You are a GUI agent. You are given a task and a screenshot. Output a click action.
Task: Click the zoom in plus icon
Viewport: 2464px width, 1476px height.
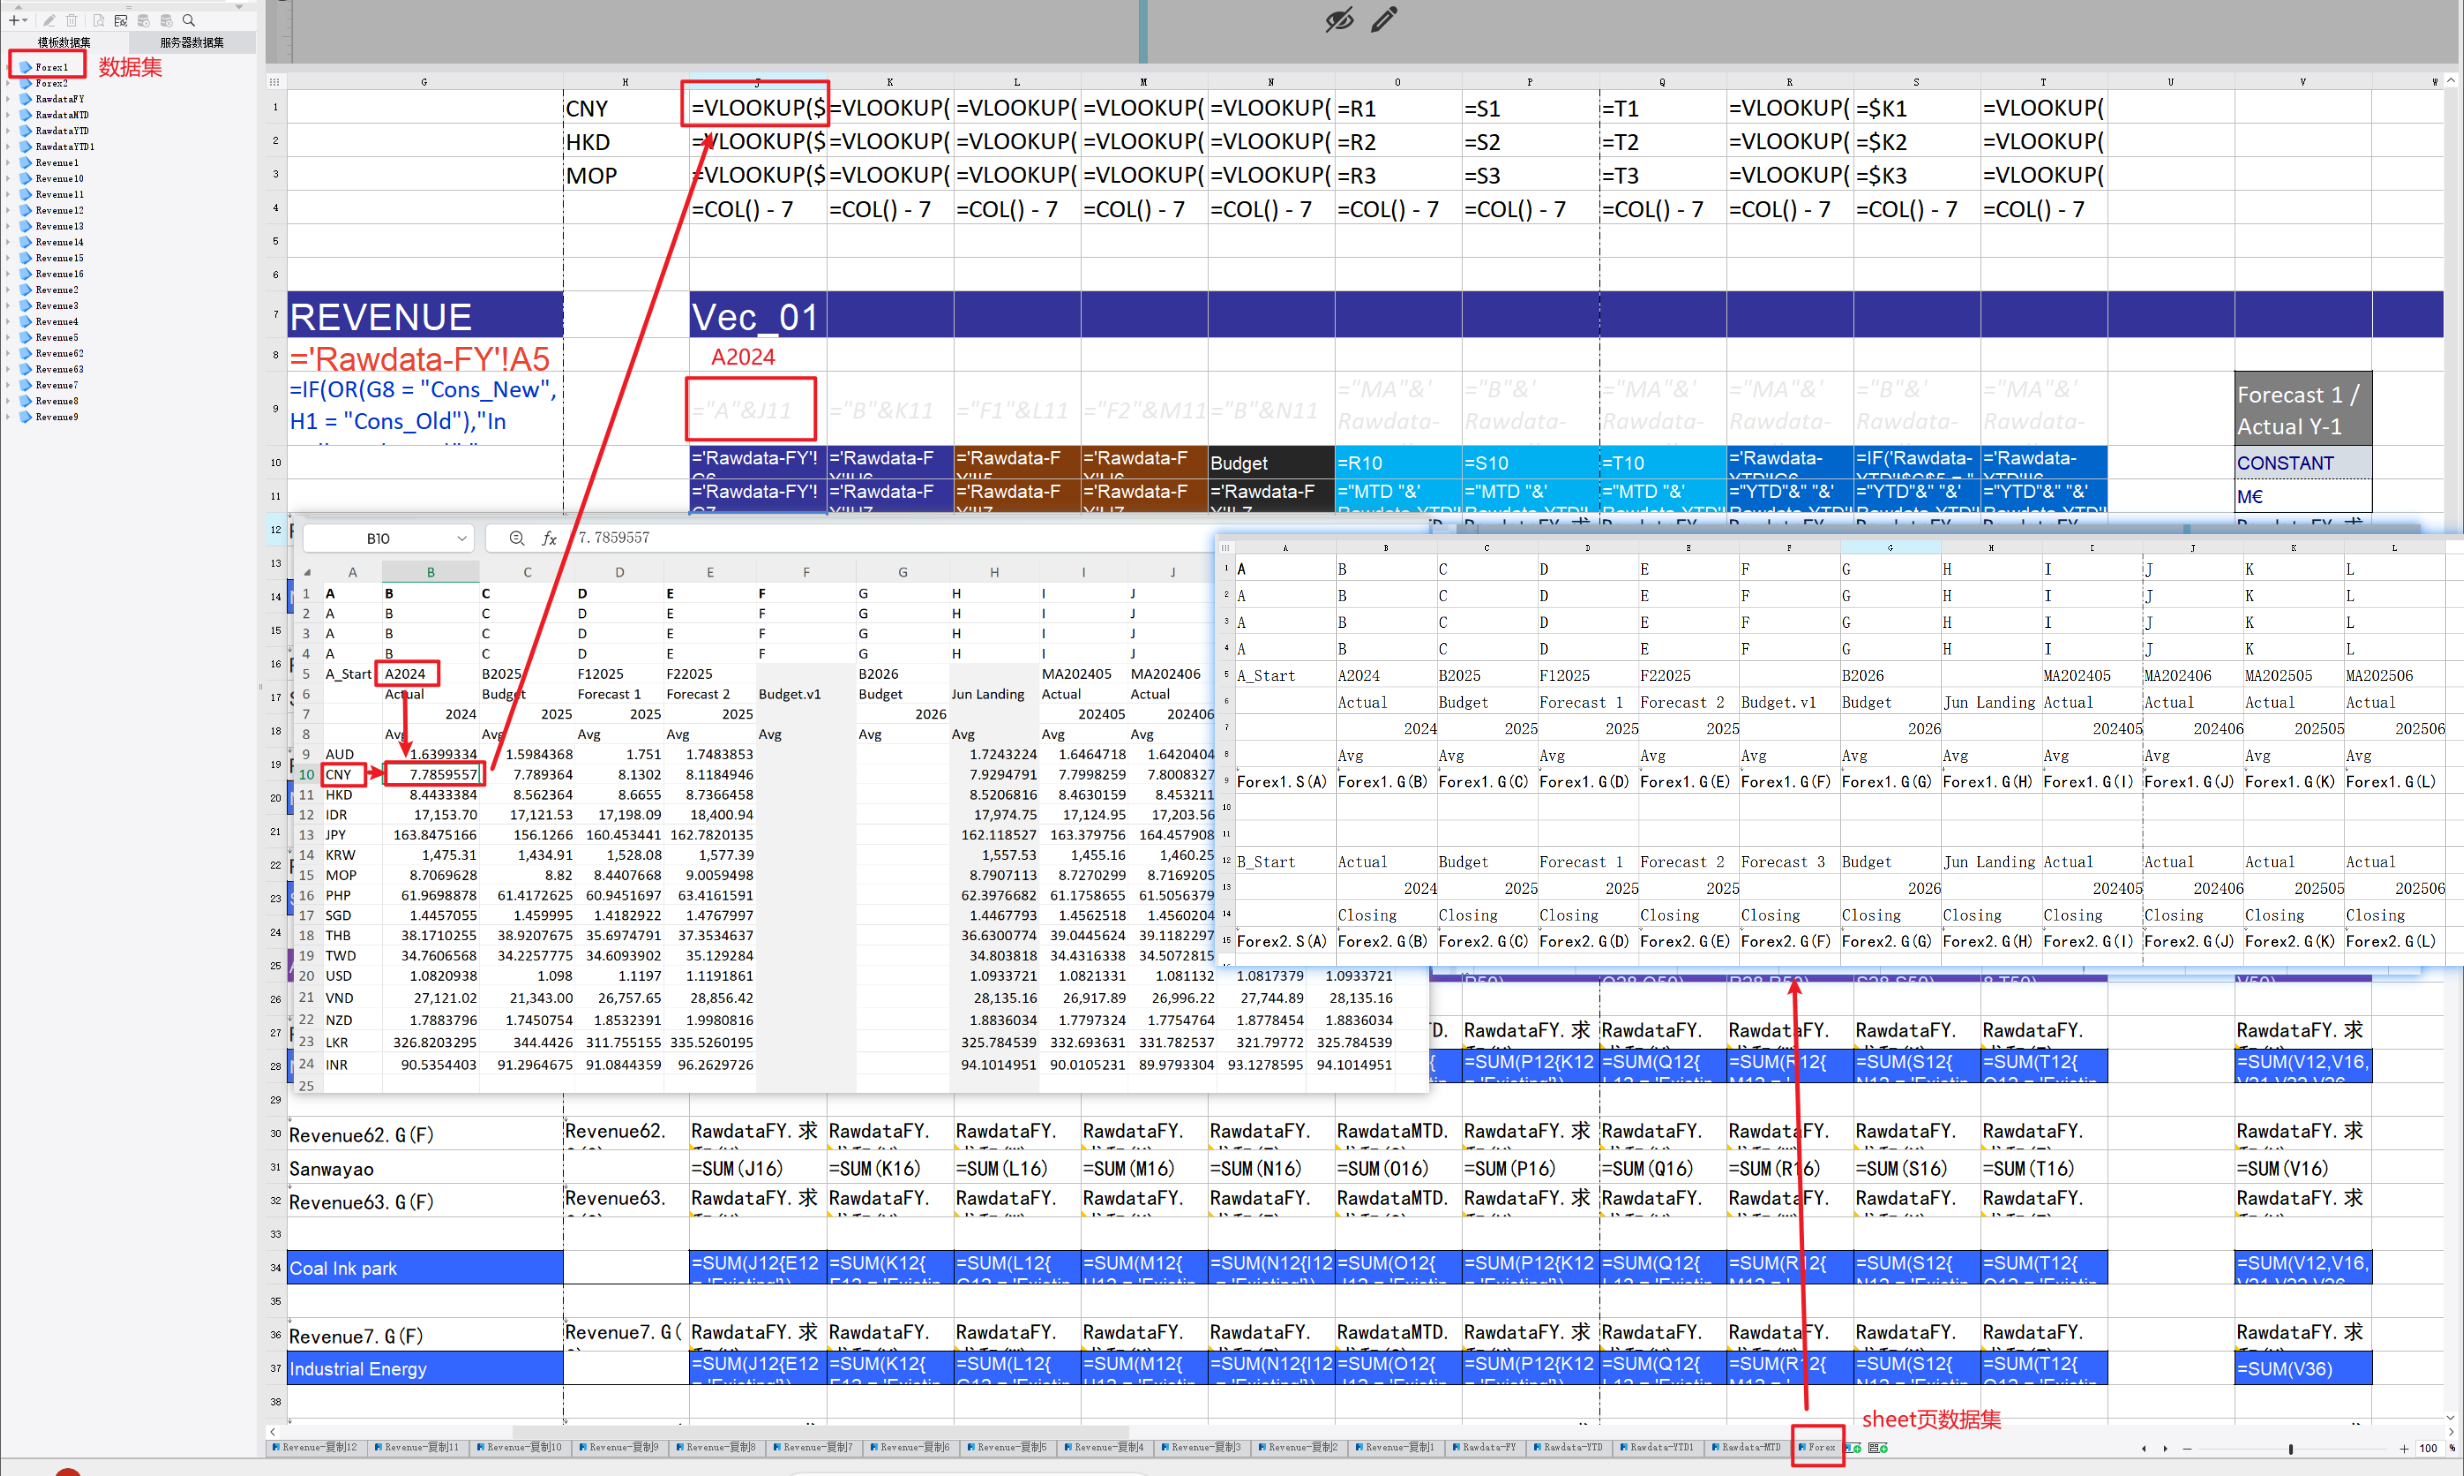click(2404, 1448)
